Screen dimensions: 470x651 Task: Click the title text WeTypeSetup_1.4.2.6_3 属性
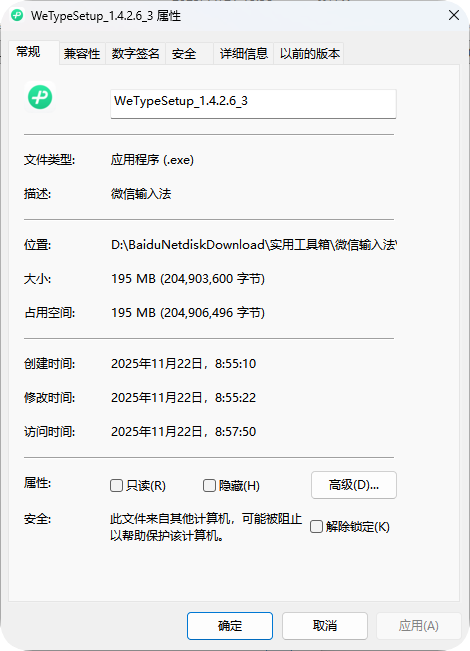click(x=106, y=16)
